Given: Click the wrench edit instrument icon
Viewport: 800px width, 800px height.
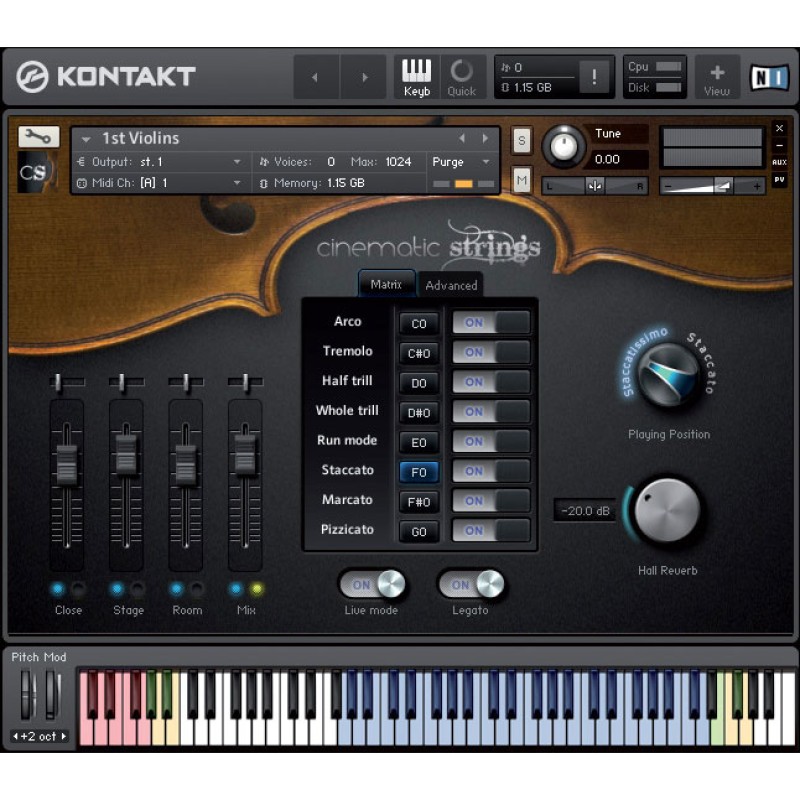Looking at the screenshot, I should point(38,137).
